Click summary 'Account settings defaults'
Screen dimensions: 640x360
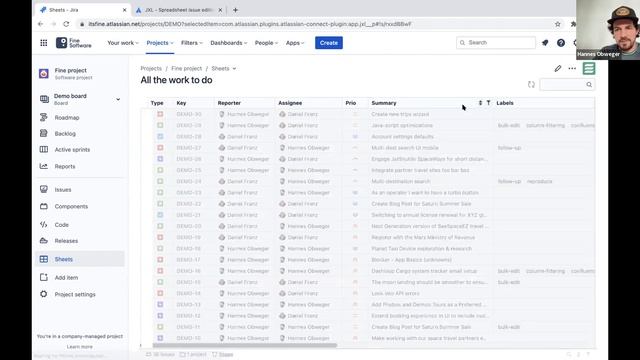pos(402,137)
